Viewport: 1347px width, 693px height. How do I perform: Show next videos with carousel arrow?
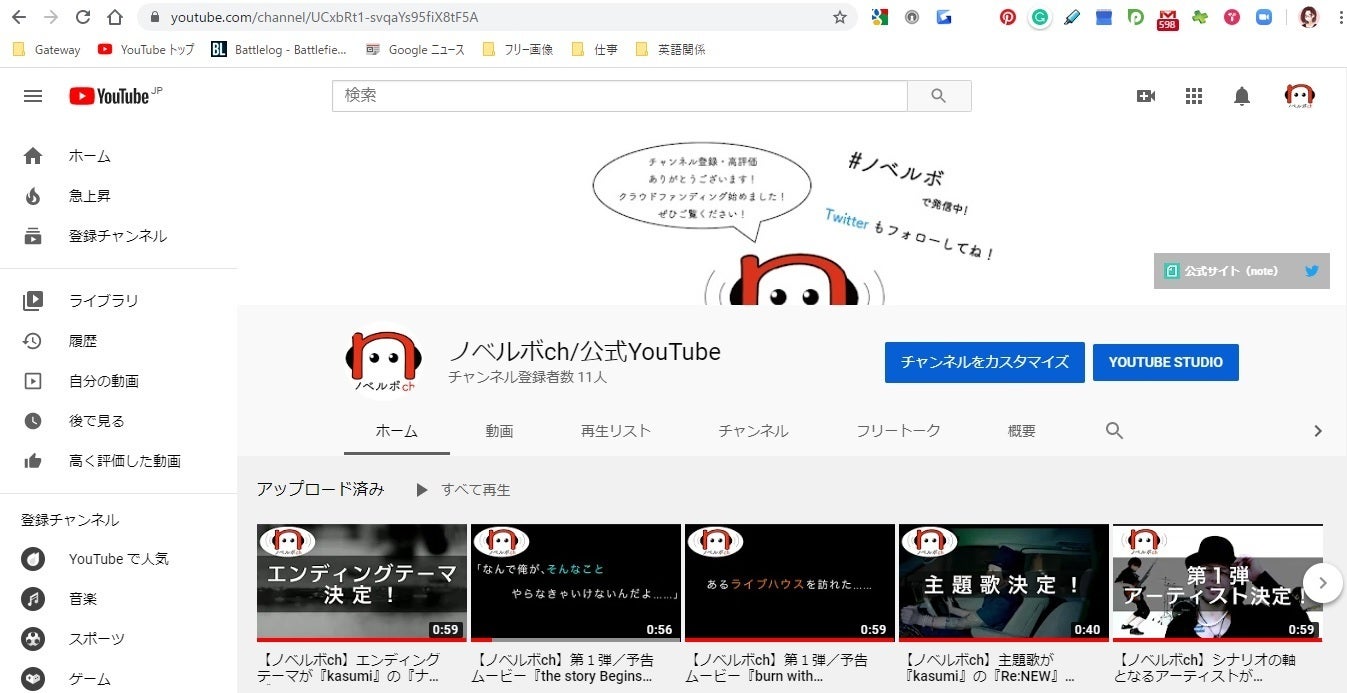[1323, 582]
